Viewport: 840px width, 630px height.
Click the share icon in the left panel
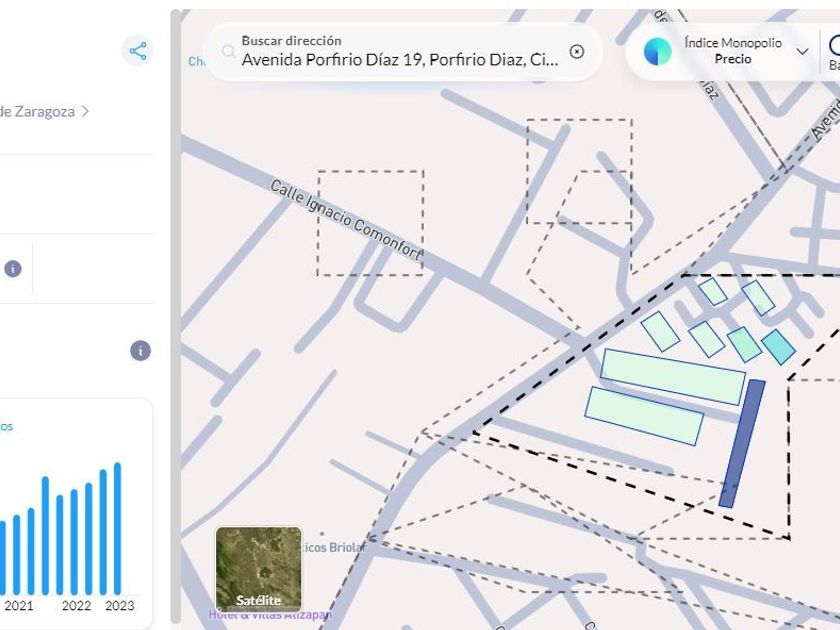[x=137, y=51]
